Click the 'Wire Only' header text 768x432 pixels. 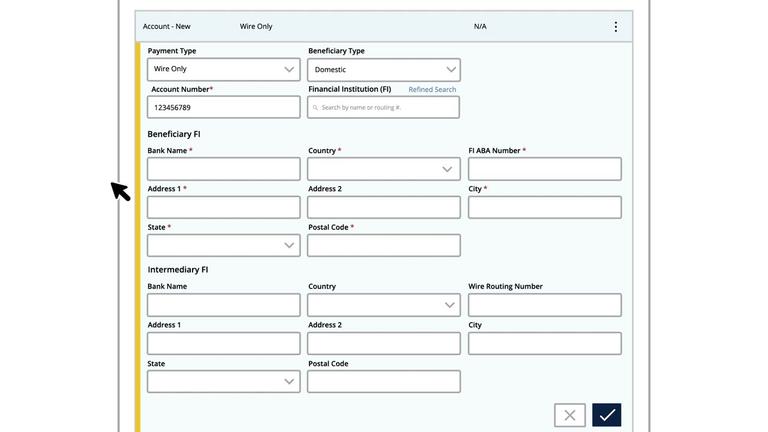click(x=256, y=26)
